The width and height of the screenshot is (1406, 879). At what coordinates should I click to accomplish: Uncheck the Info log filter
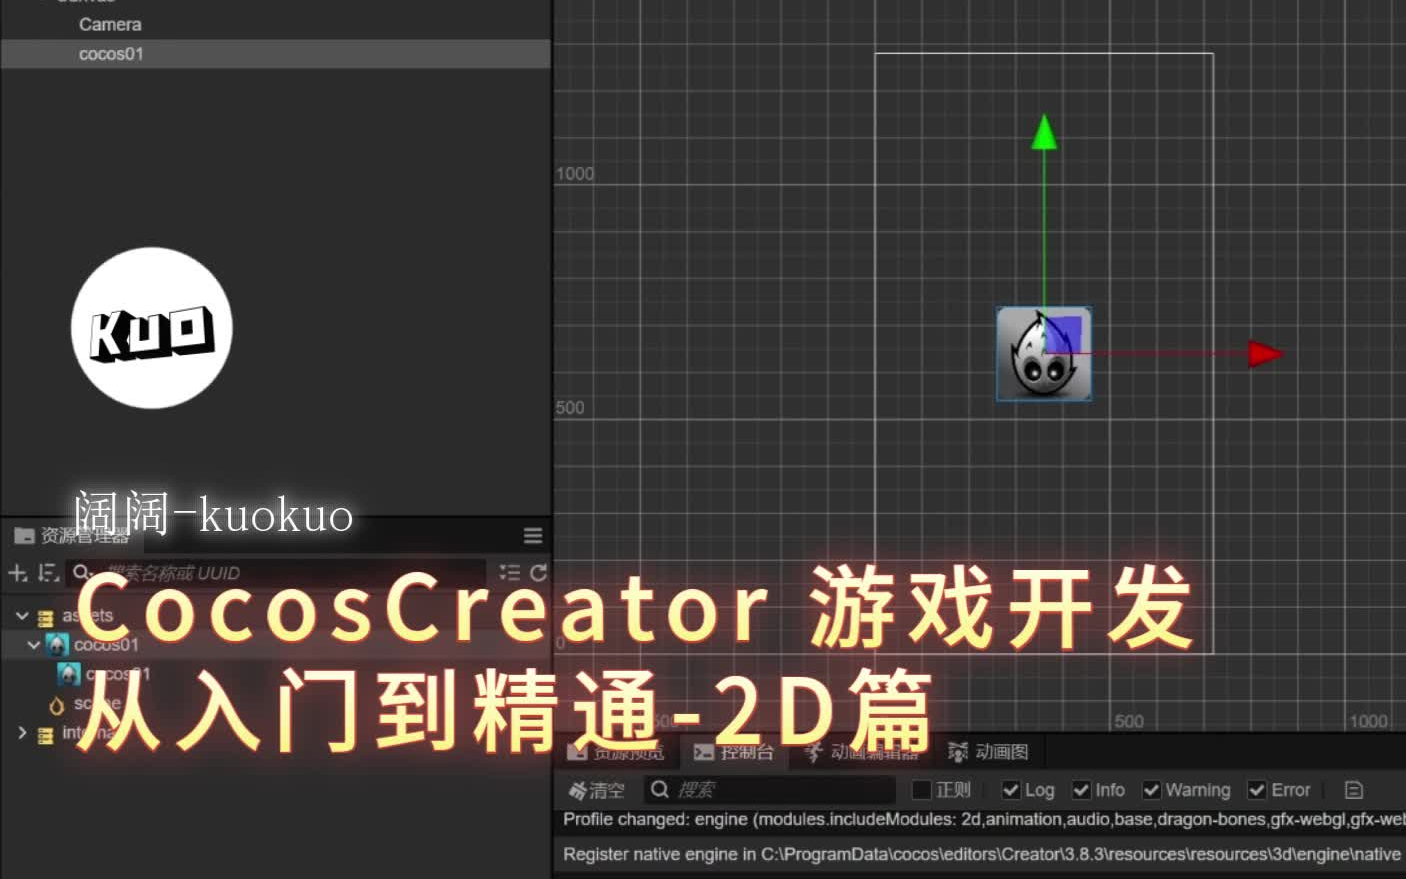1080,790
